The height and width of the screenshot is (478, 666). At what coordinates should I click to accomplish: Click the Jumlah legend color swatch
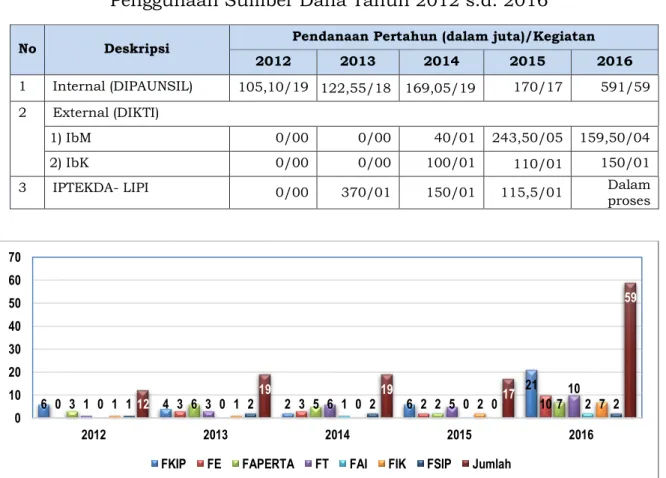click(x=466, y=464)
